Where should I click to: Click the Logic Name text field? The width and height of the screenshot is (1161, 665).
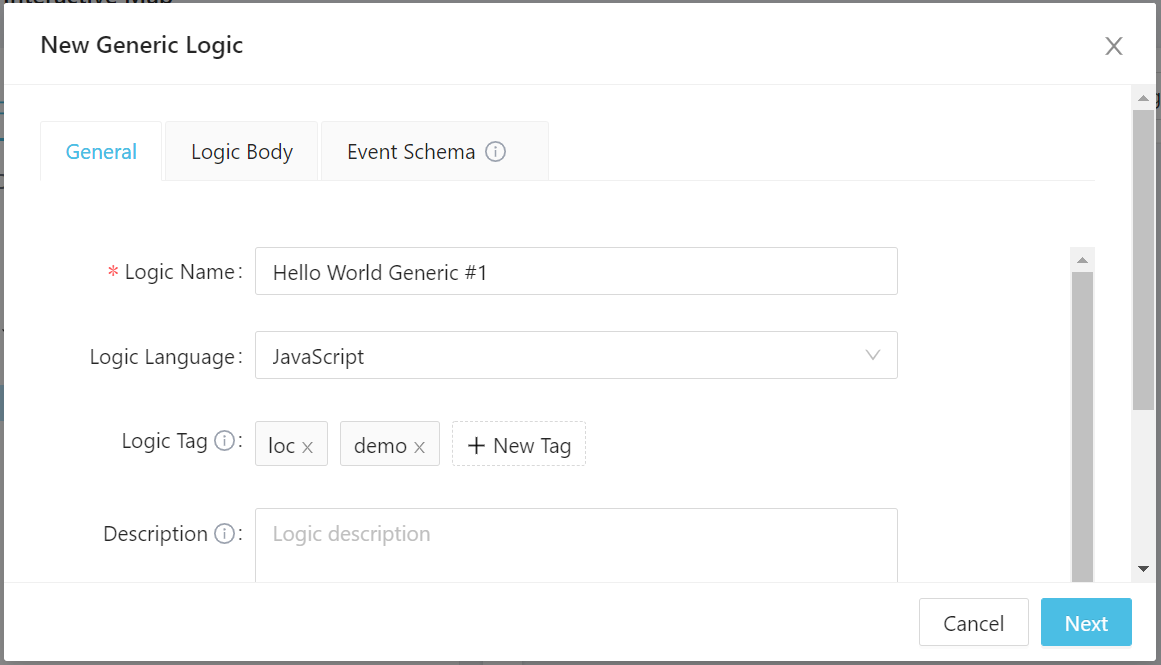[576, 272]
